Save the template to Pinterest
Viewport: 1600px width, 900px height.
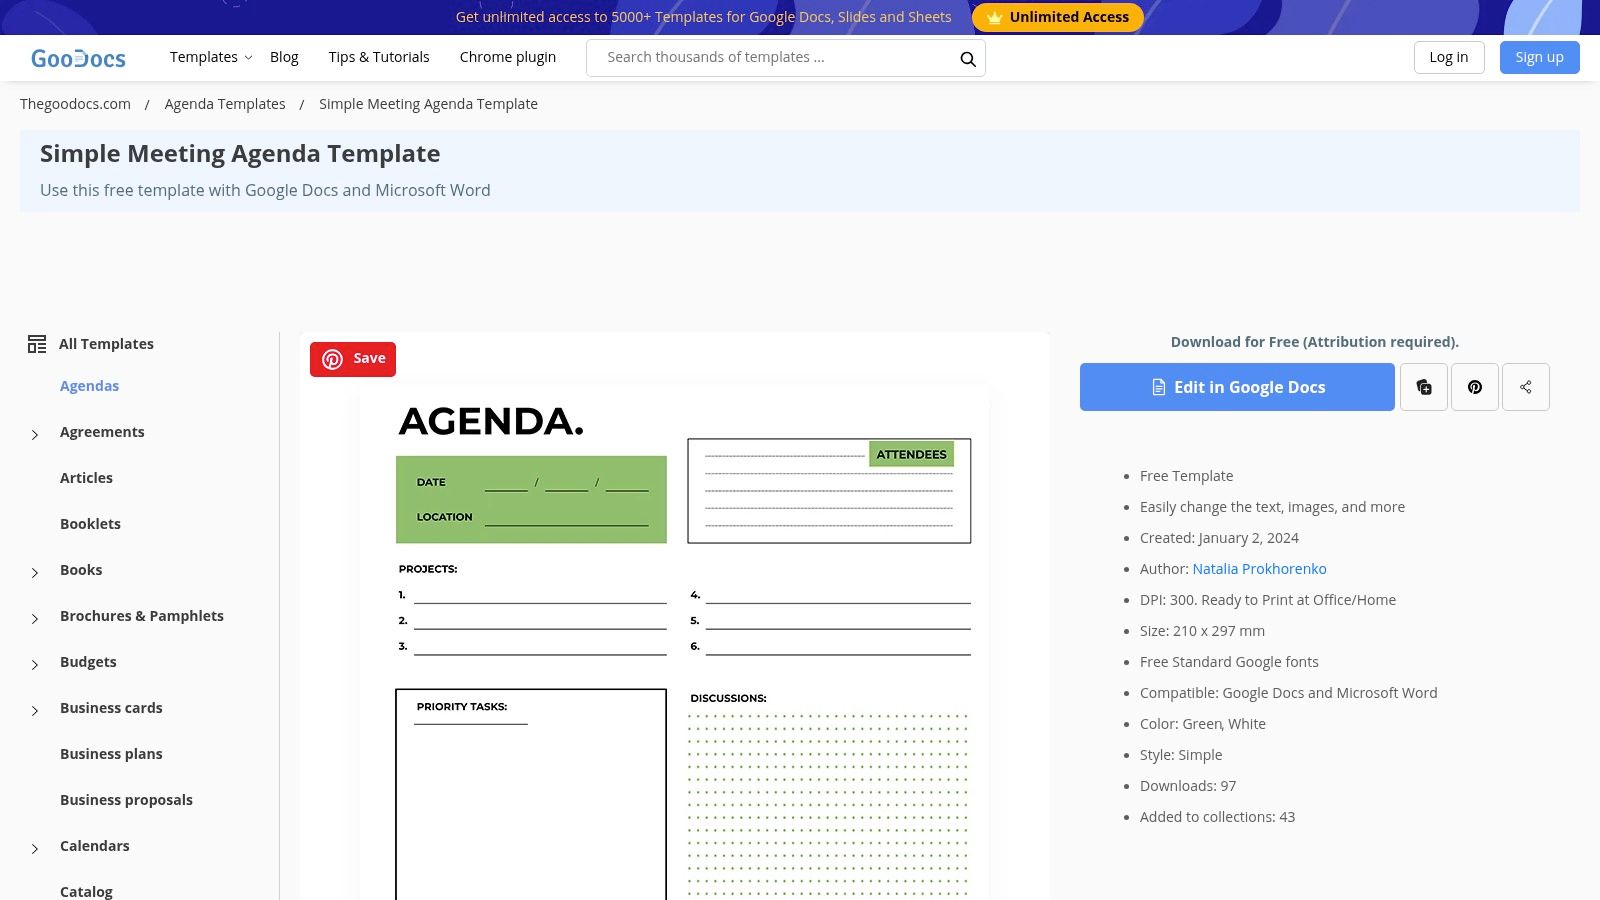[x=353, y=359]
